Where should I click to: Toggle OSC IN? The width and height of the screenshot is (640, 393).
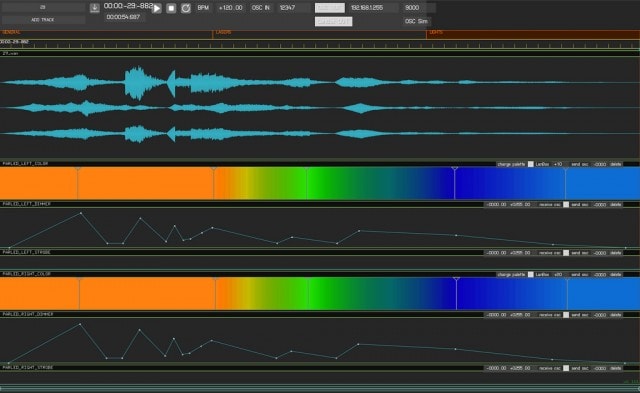coord(261,8)
